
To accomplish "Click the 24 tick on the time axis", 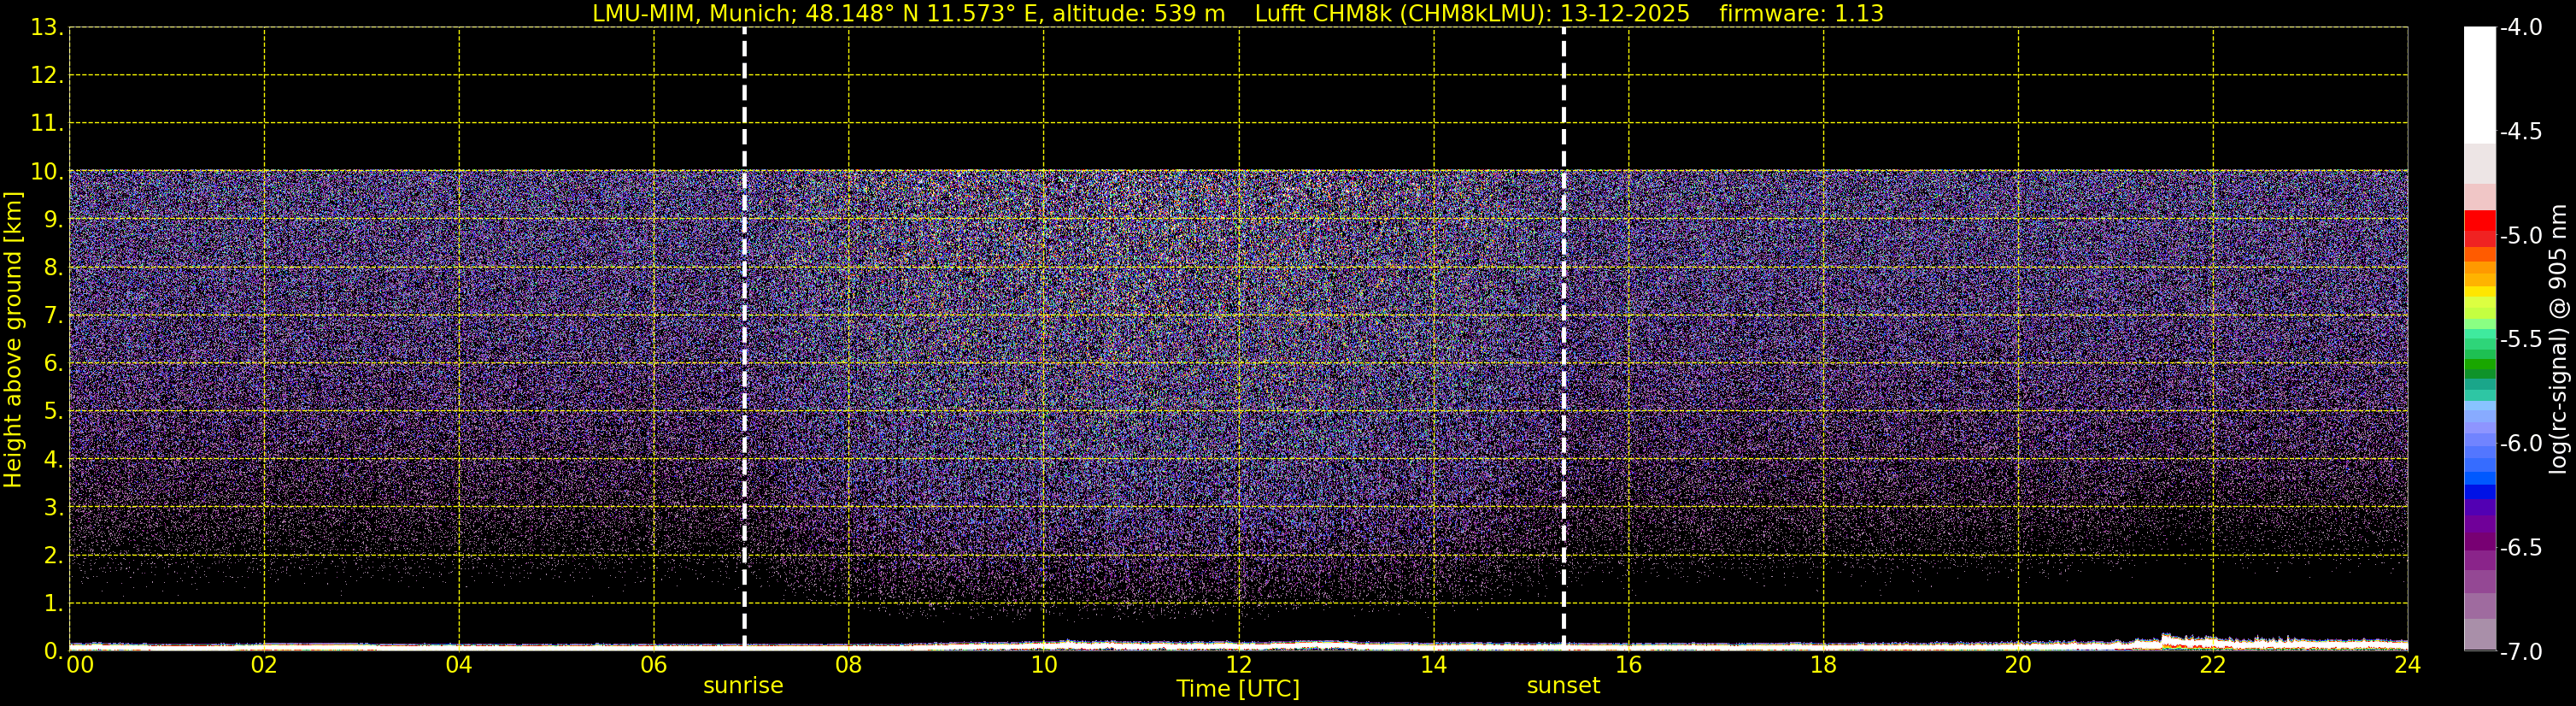I will 2407,666.
